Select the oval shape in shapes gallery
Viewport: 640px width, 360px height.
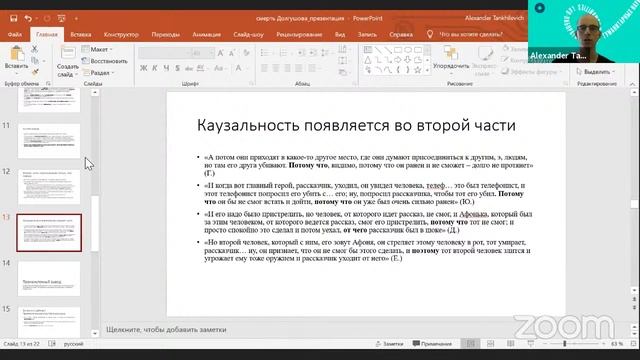[408, 50]
